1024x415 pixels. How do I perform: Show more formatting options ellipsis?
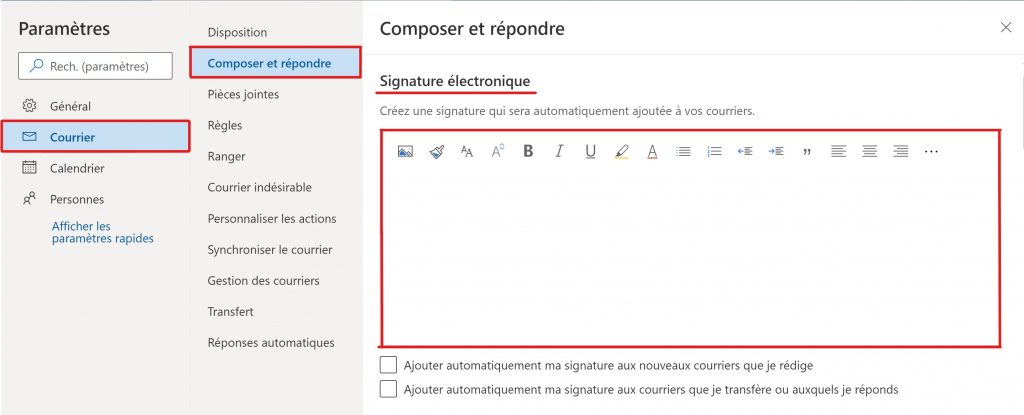pos(931,152)
